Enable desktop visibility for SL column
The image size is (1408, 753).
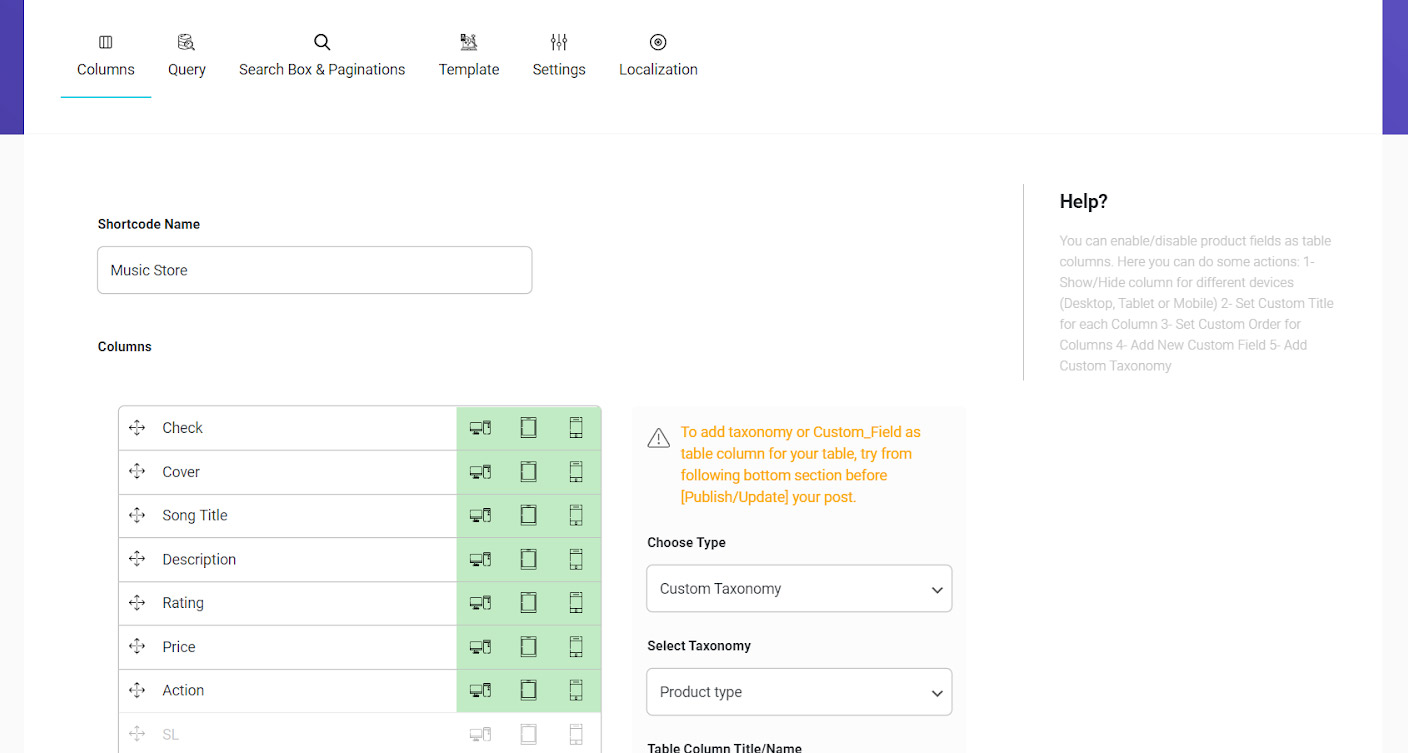tap(480, 734)
